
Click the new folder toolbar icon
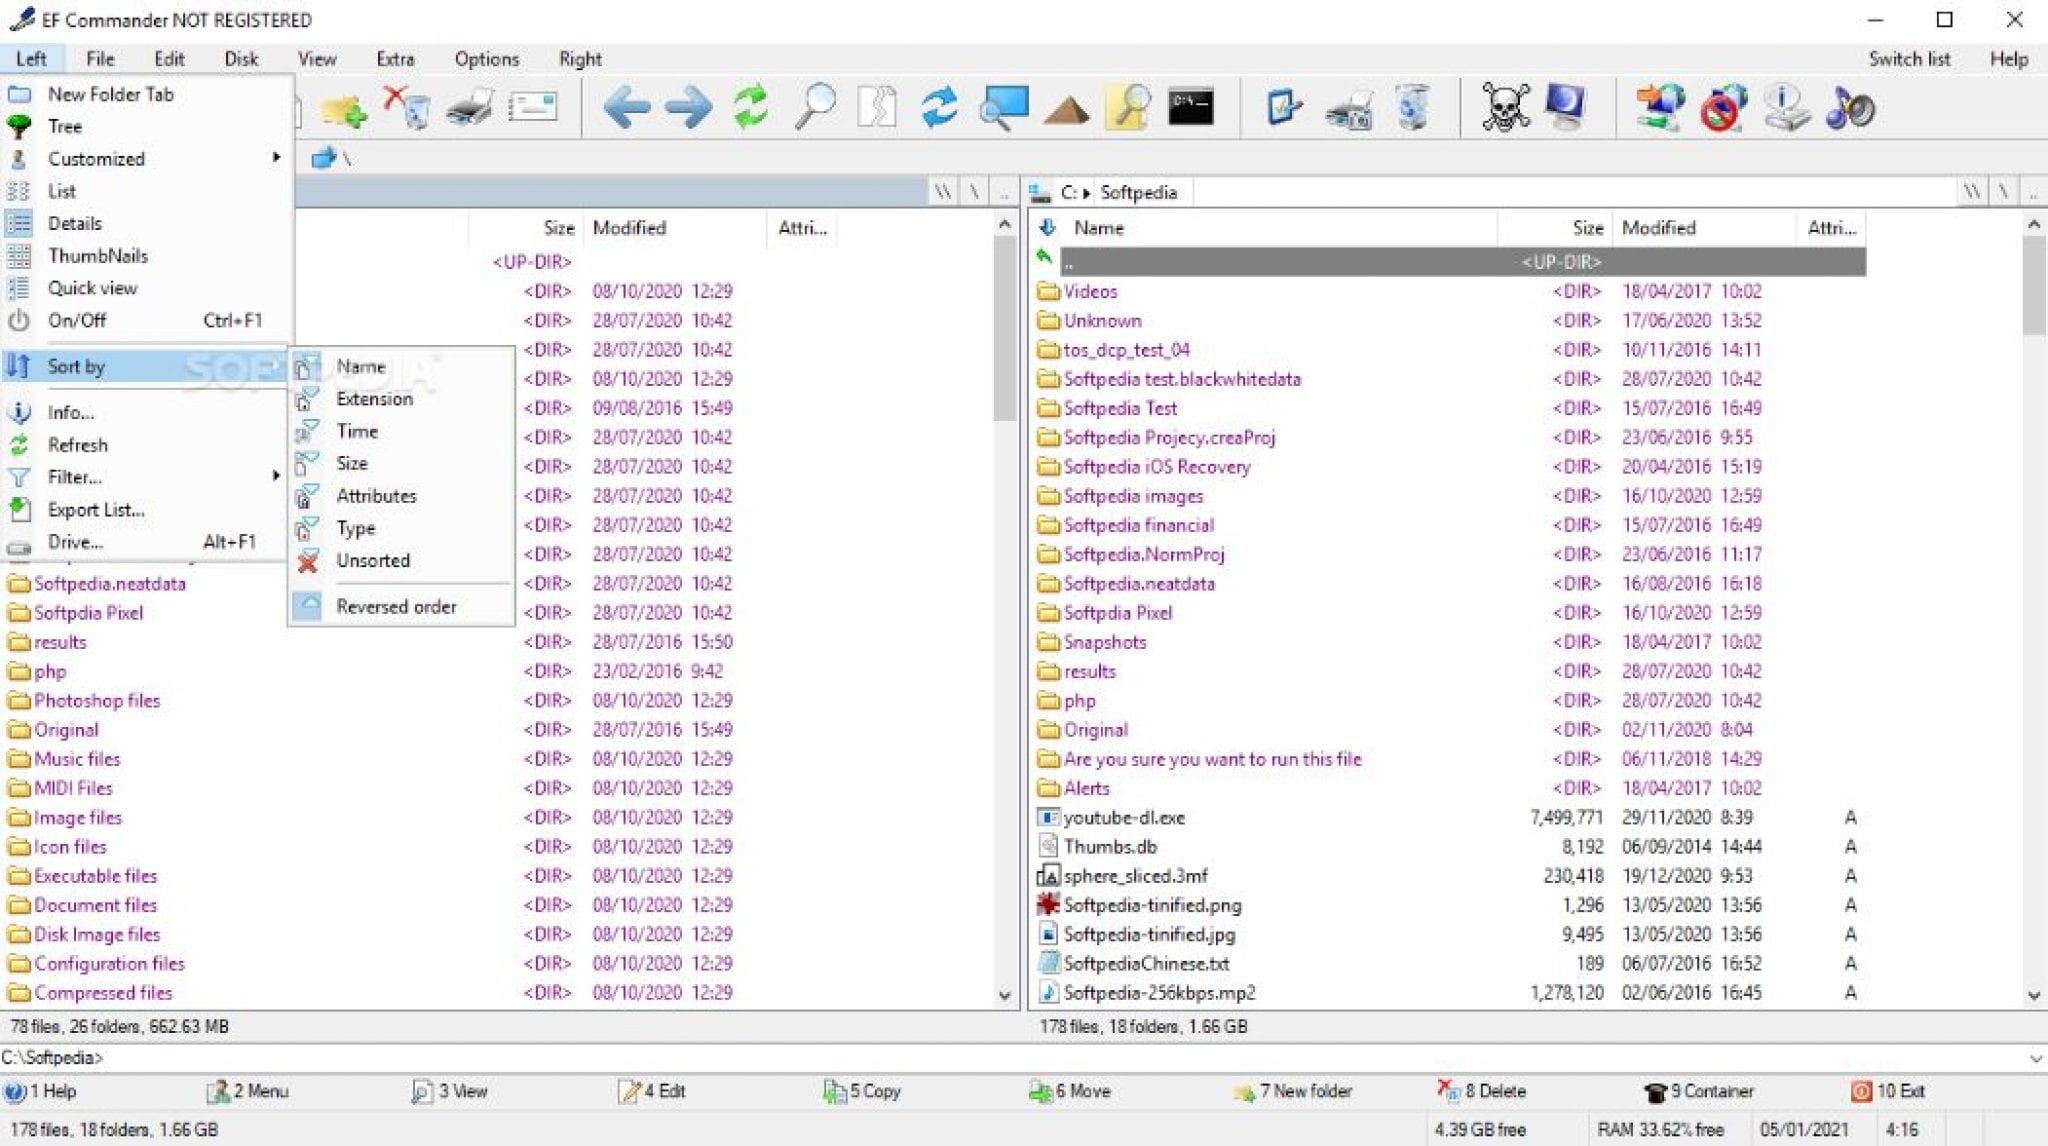click(344, 110)
